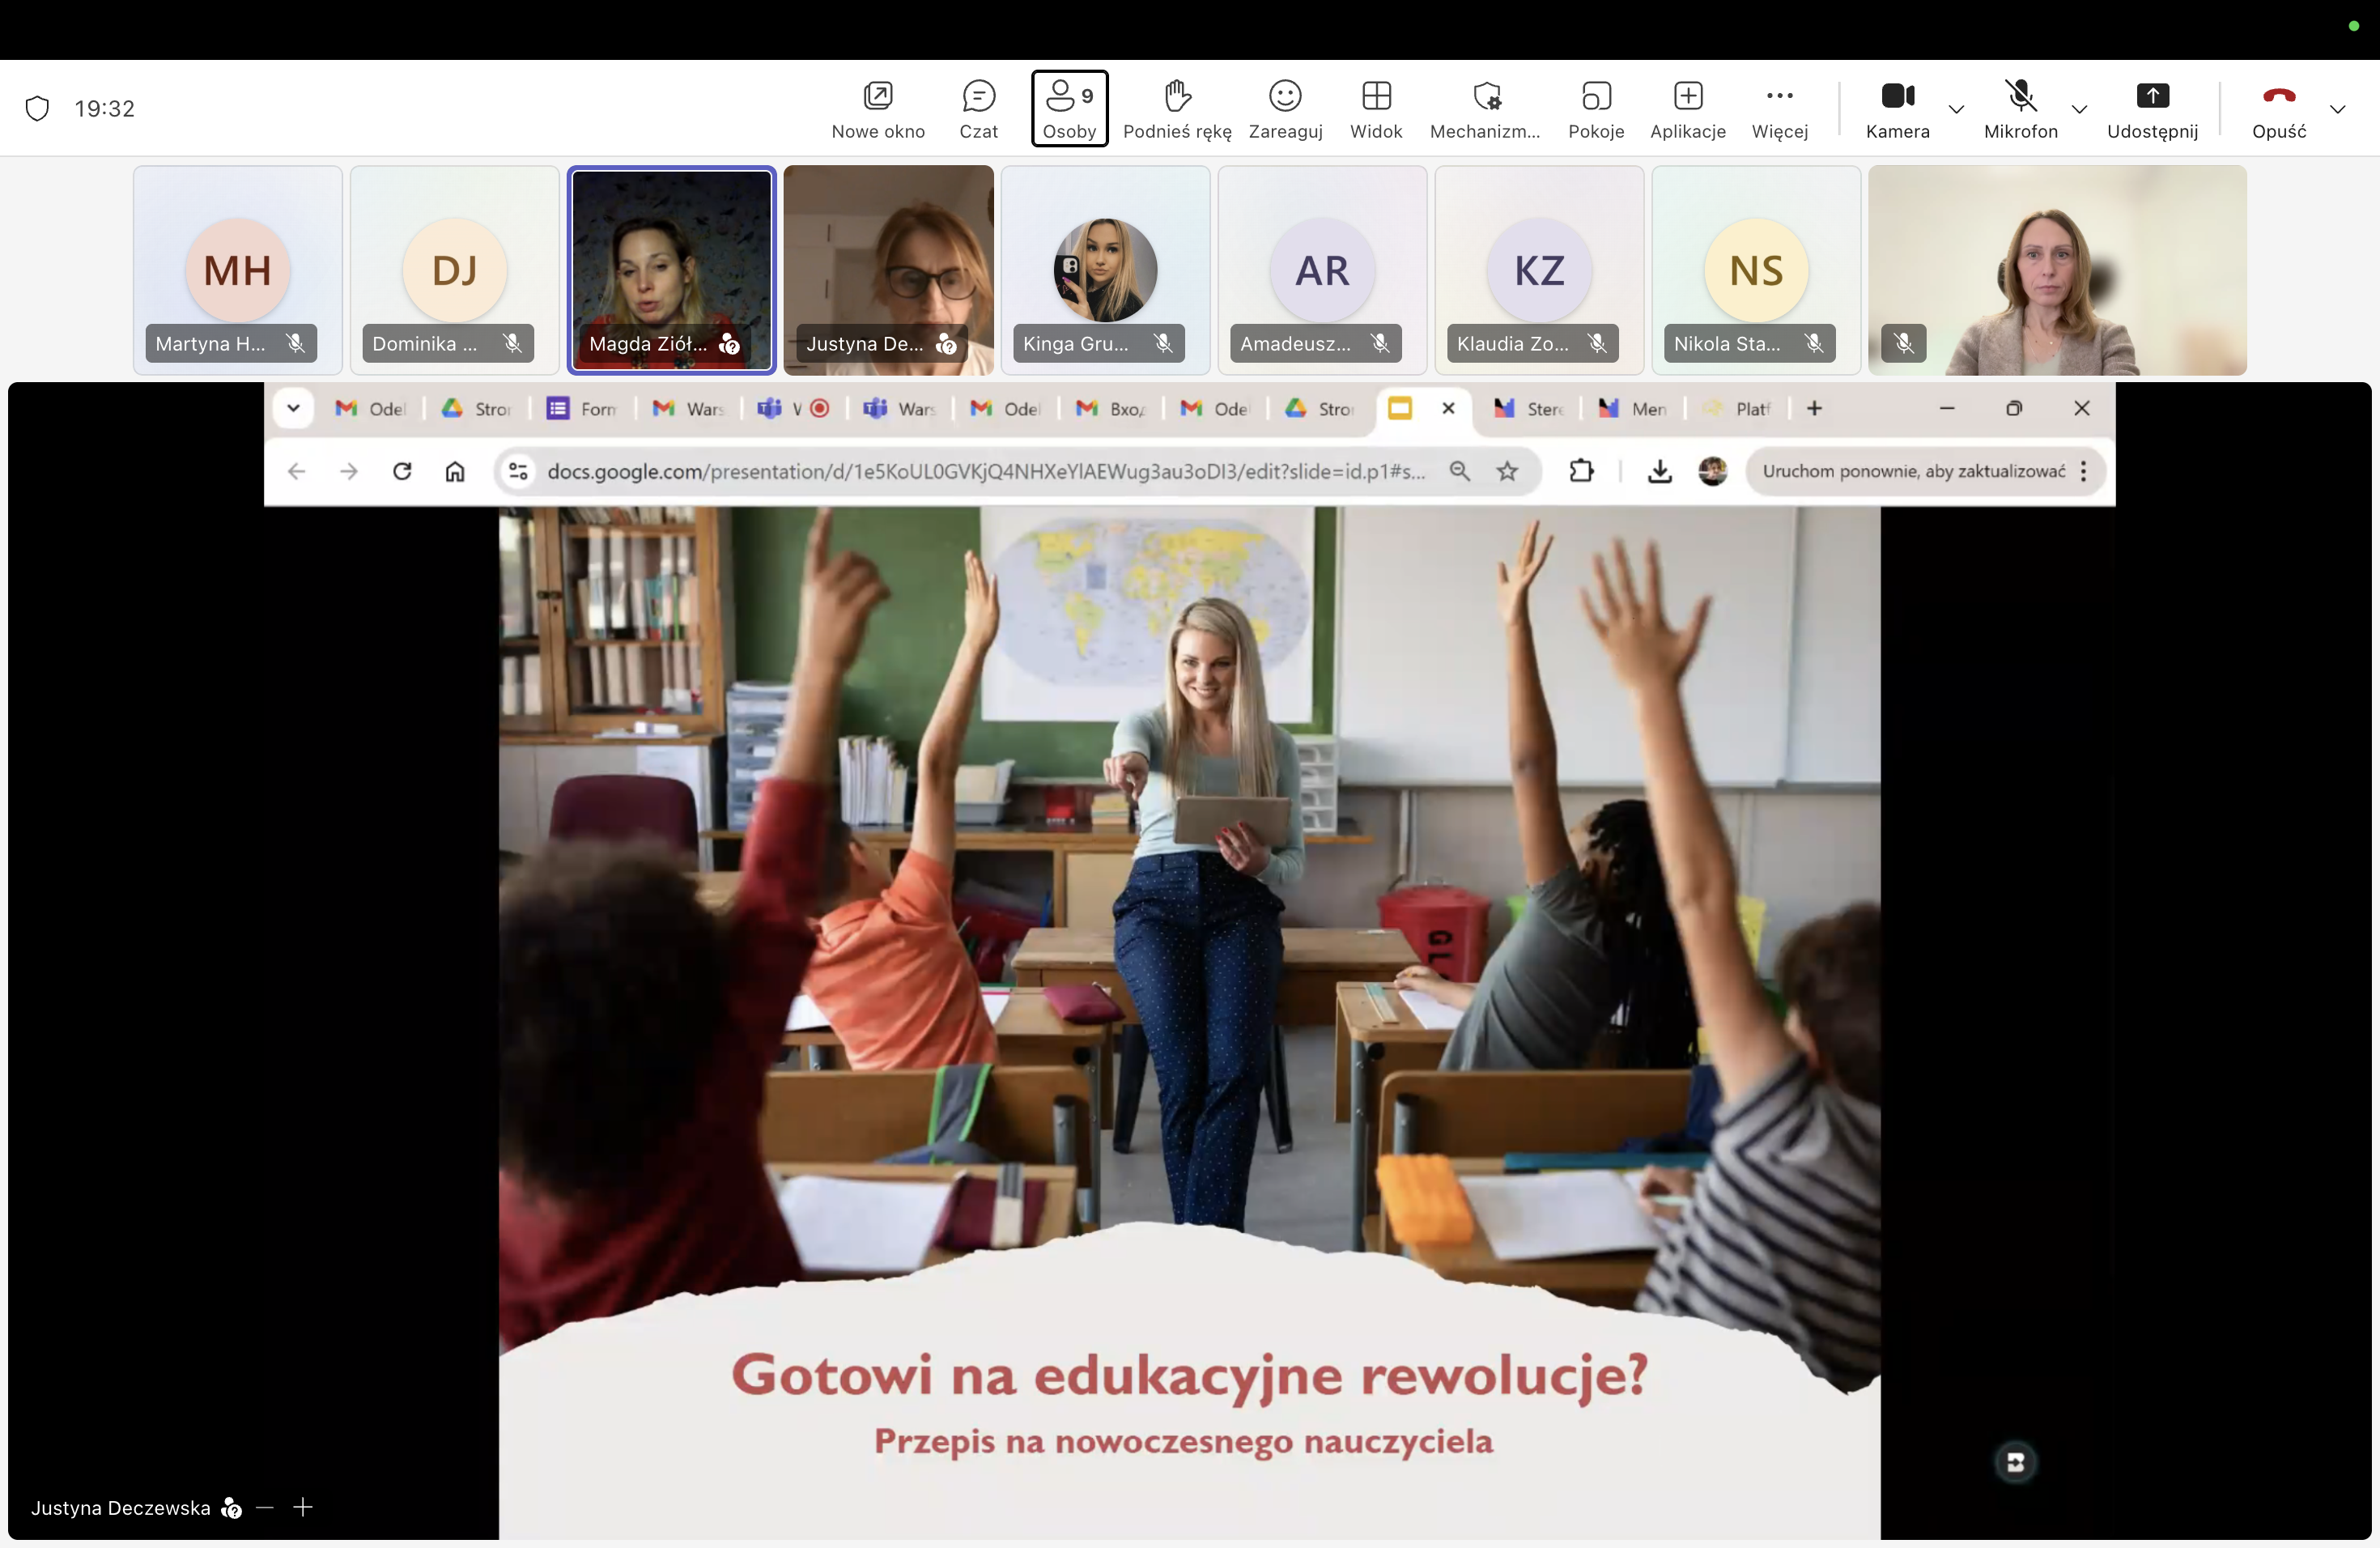2380x1548 pixels.
Task: Expand the Kamera options arrow
Action: click(1956, 109)
